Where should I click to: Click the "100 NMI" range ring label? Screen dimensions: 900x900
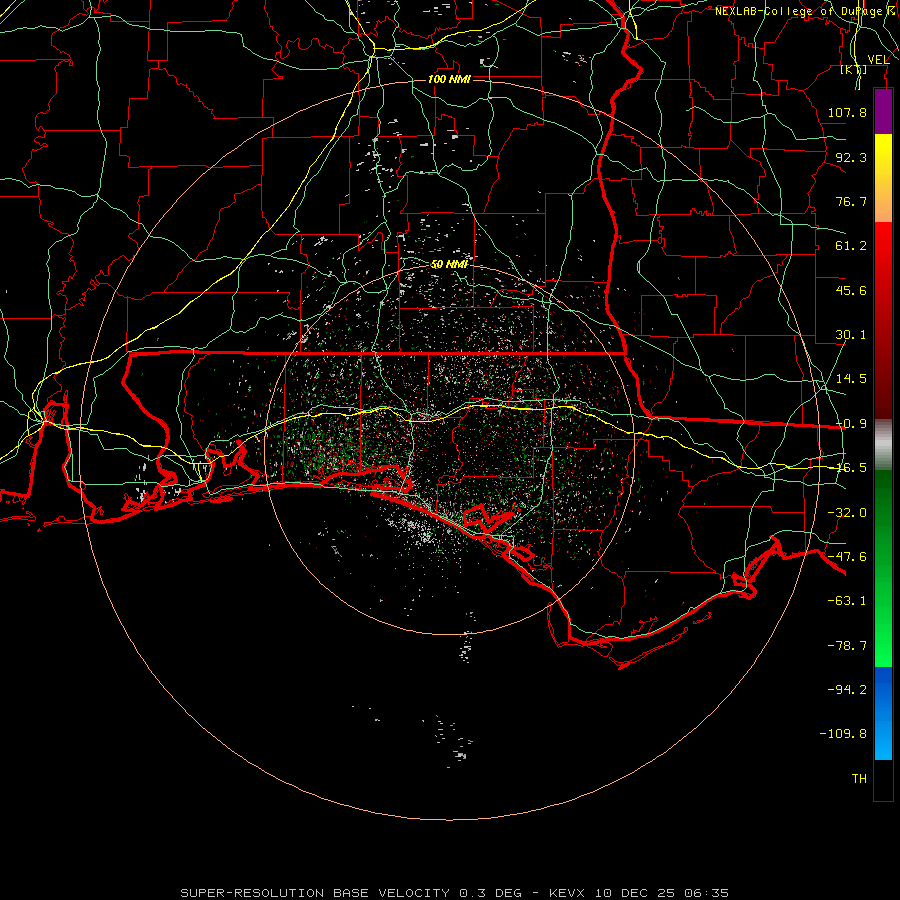[449, 79]
